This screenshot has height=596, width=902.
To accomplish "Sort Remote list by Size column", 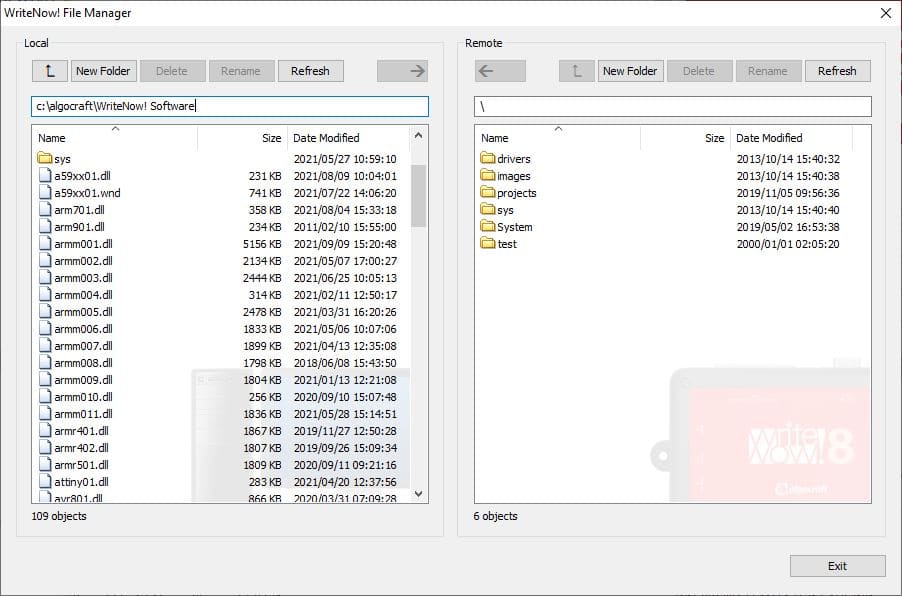I will tap(685, 138).
